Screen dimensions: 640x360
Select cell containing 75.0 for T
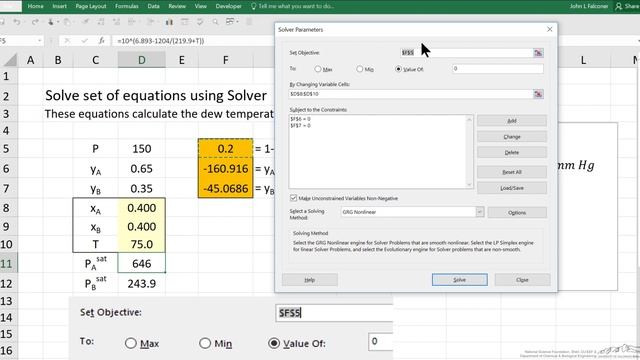(142, 244)
